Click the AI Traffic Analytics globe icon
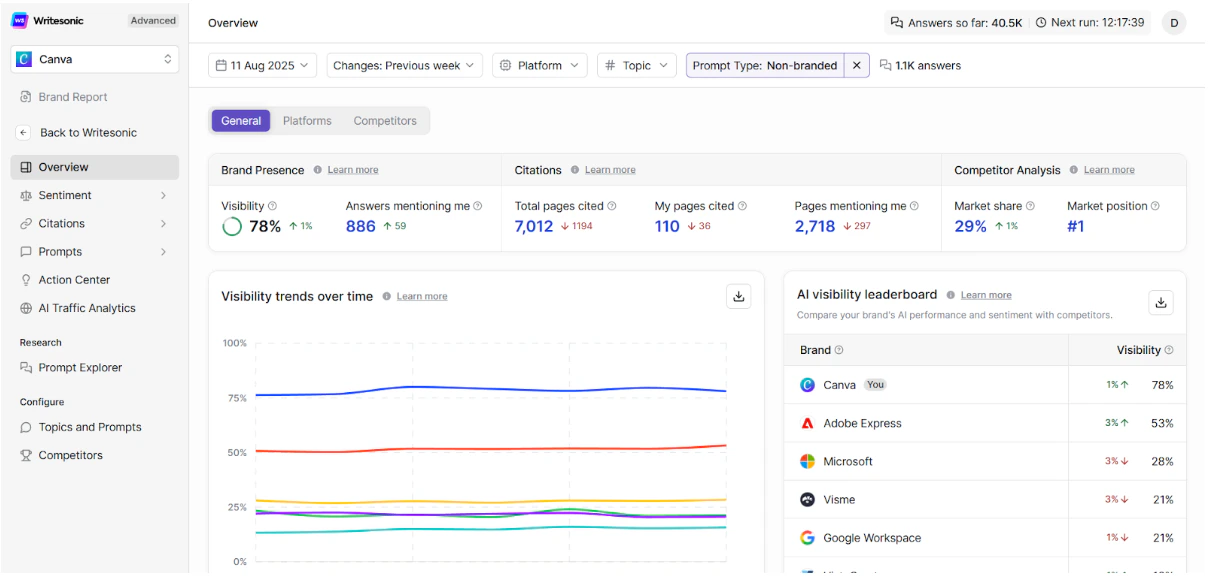Image resolution: width=1211 pixels, height=578 pixels. pos(26,308)
